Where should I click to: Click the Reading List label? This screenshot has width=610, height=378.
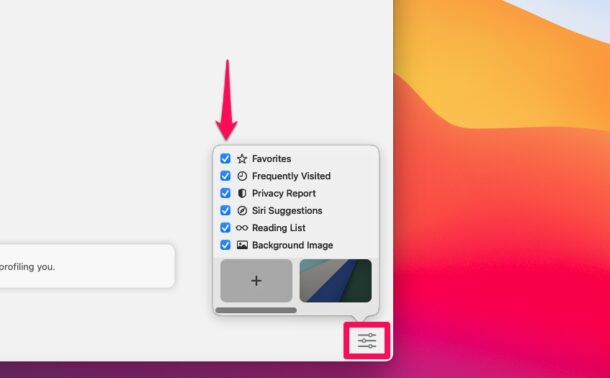pos(279,228)
